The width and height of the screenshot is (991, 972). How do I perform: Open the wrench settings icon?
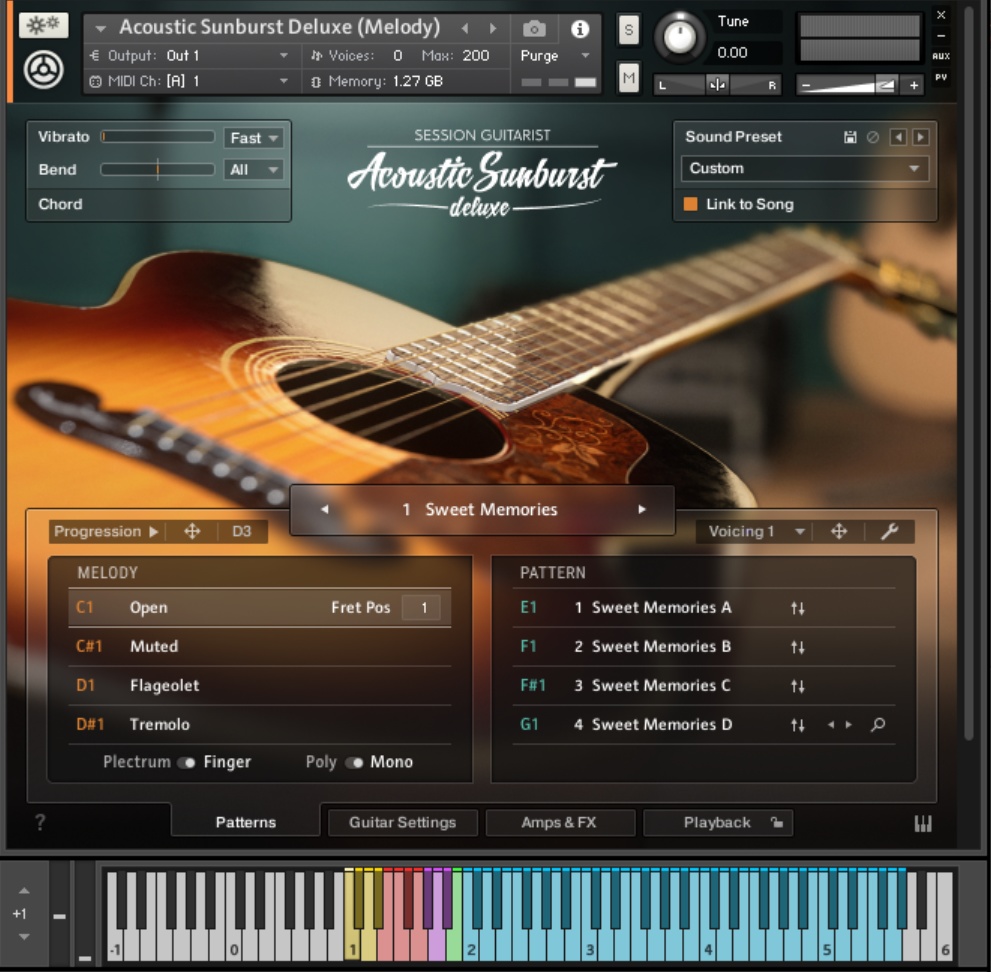[889, 532]
